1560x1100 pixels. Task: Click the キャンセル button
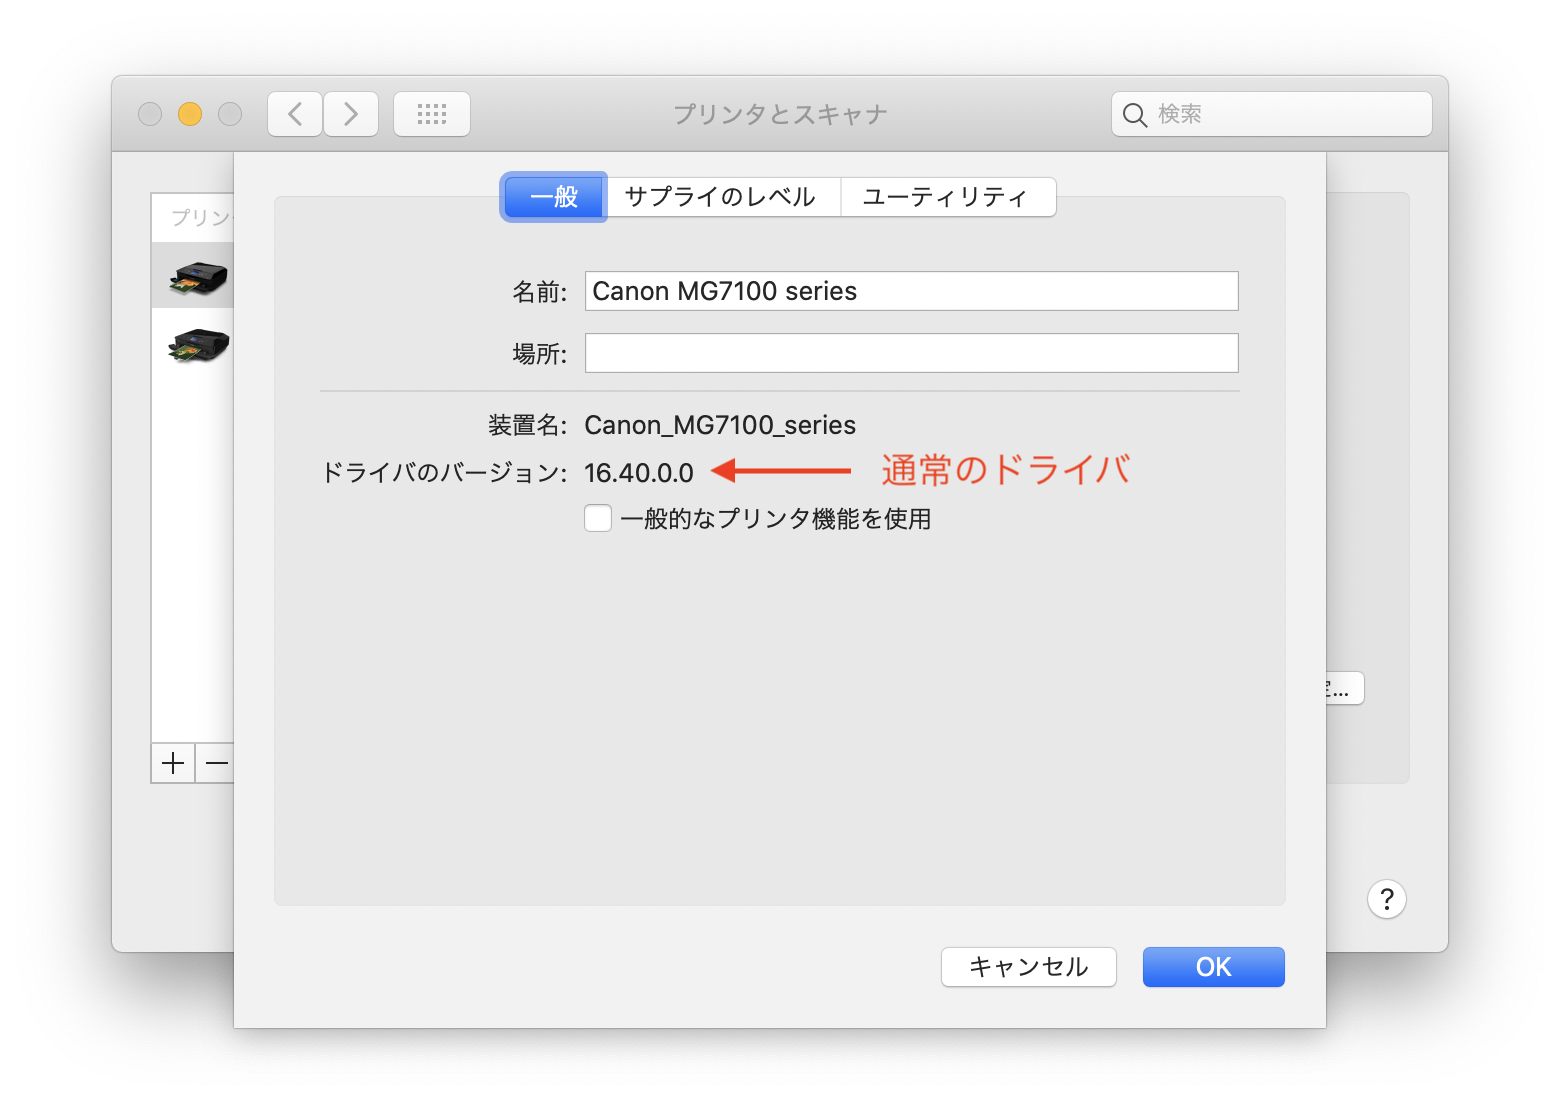1029,967
